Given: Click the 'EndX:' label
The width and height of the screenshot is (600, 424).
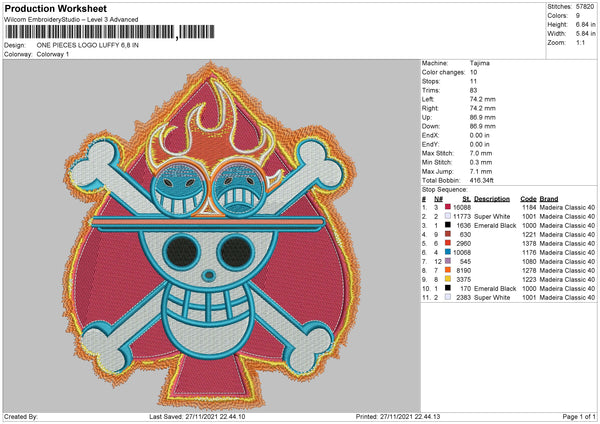Looking at the screenshot, I should (x=430, y=135).
